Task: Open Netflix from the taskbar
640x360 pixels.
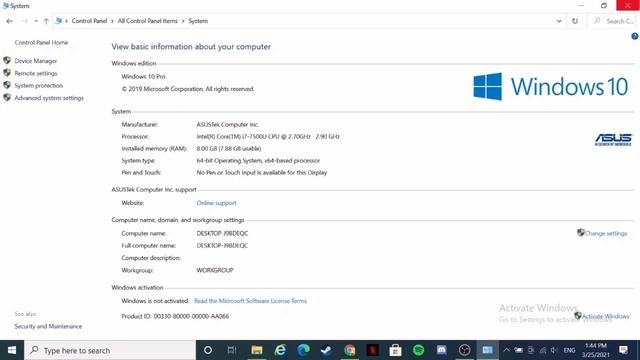Action: pyautogui.click(x=372, y=350)
